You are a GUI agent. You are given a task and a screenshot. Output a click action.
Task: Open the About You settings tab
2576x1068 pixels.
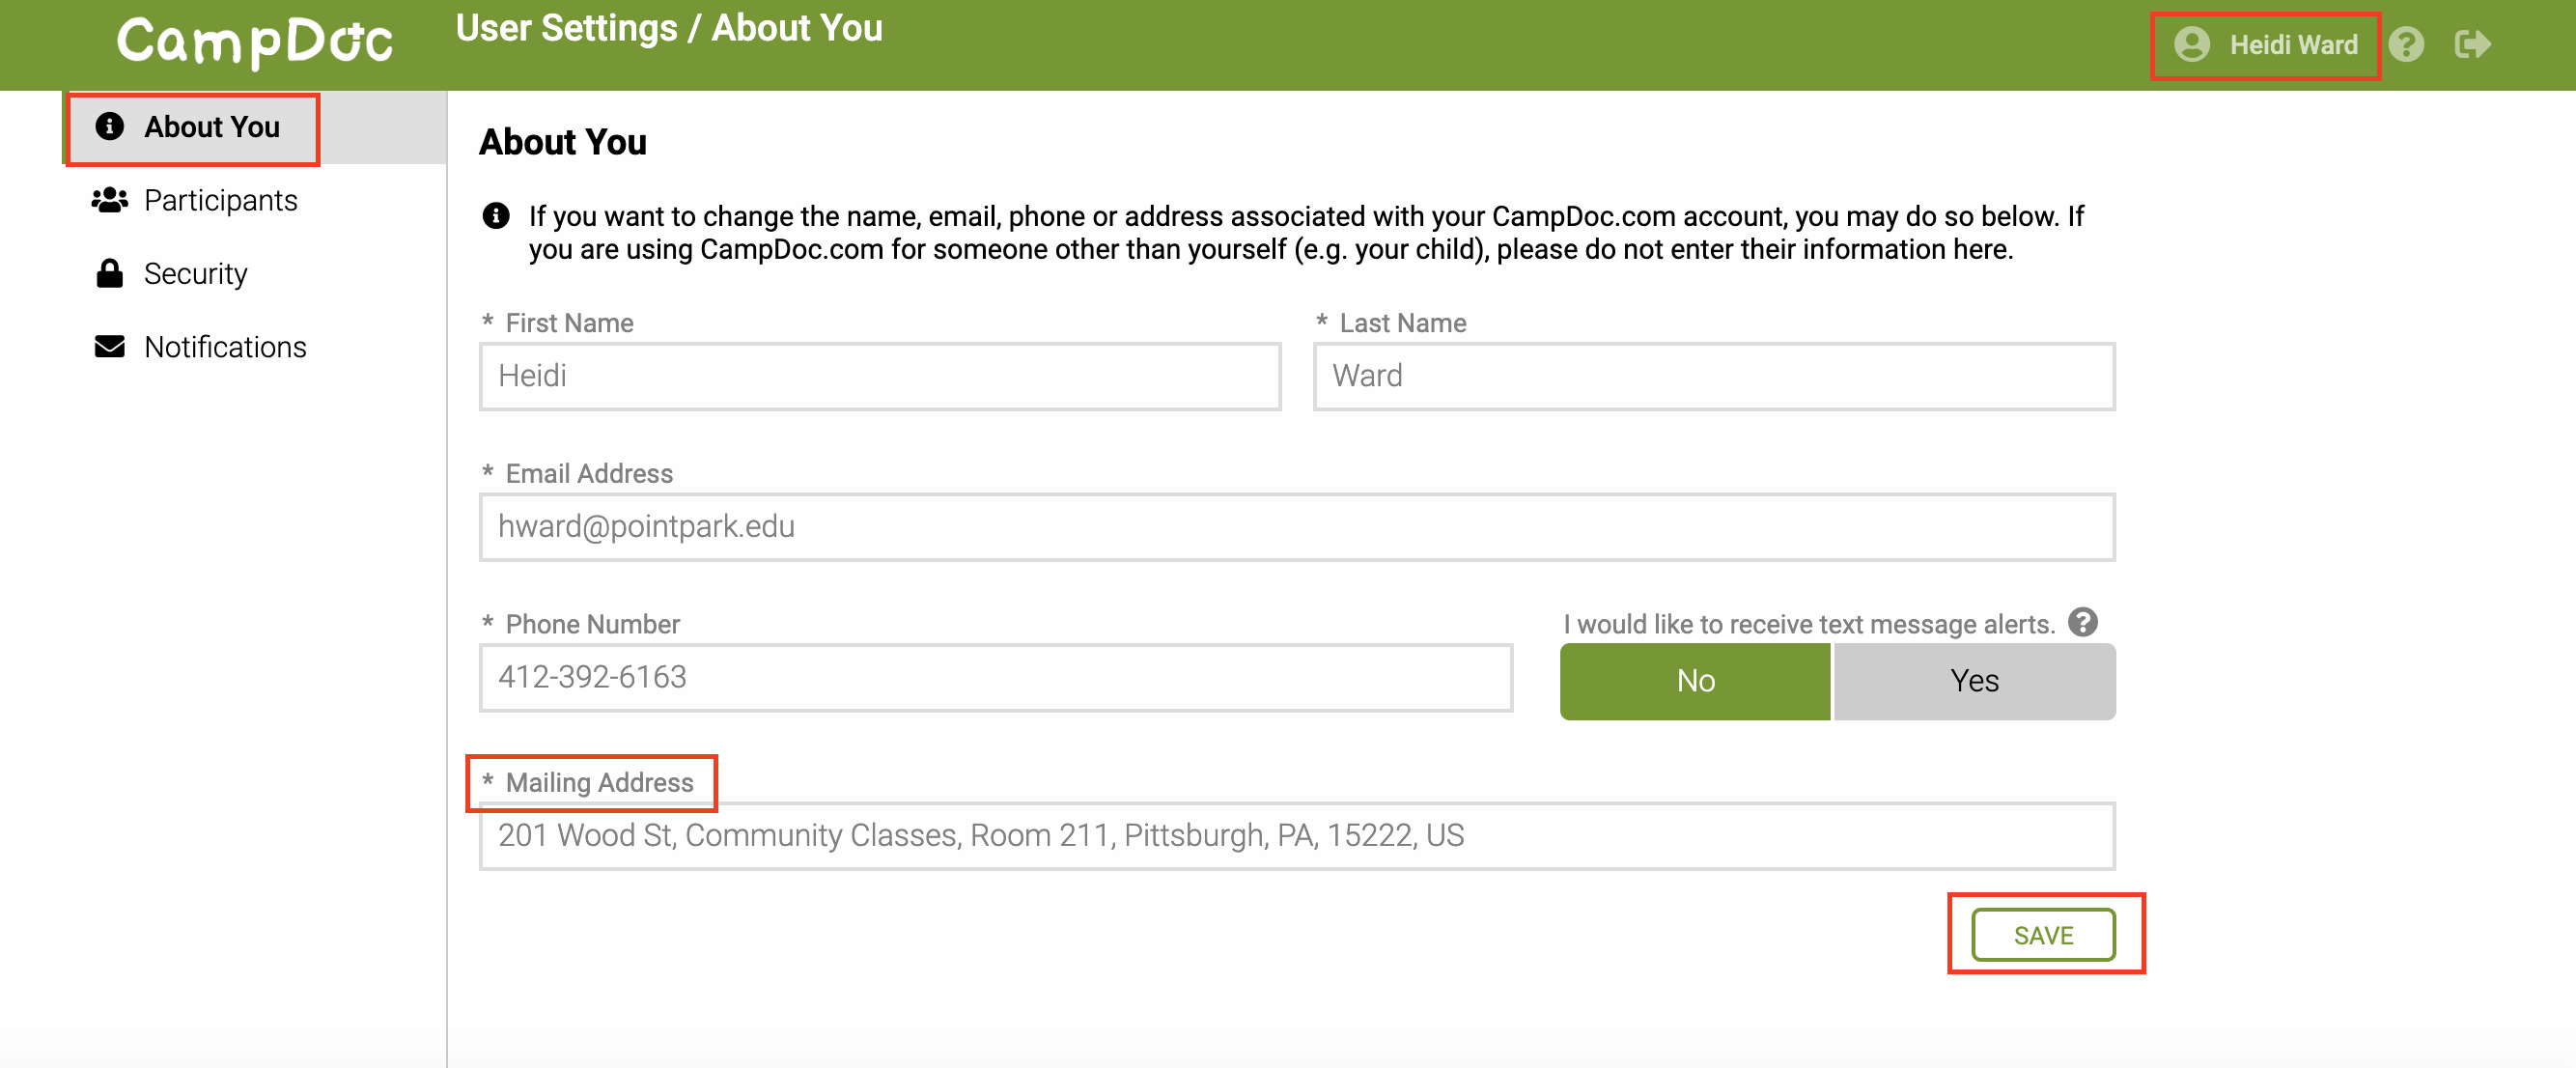click(212, 128)
